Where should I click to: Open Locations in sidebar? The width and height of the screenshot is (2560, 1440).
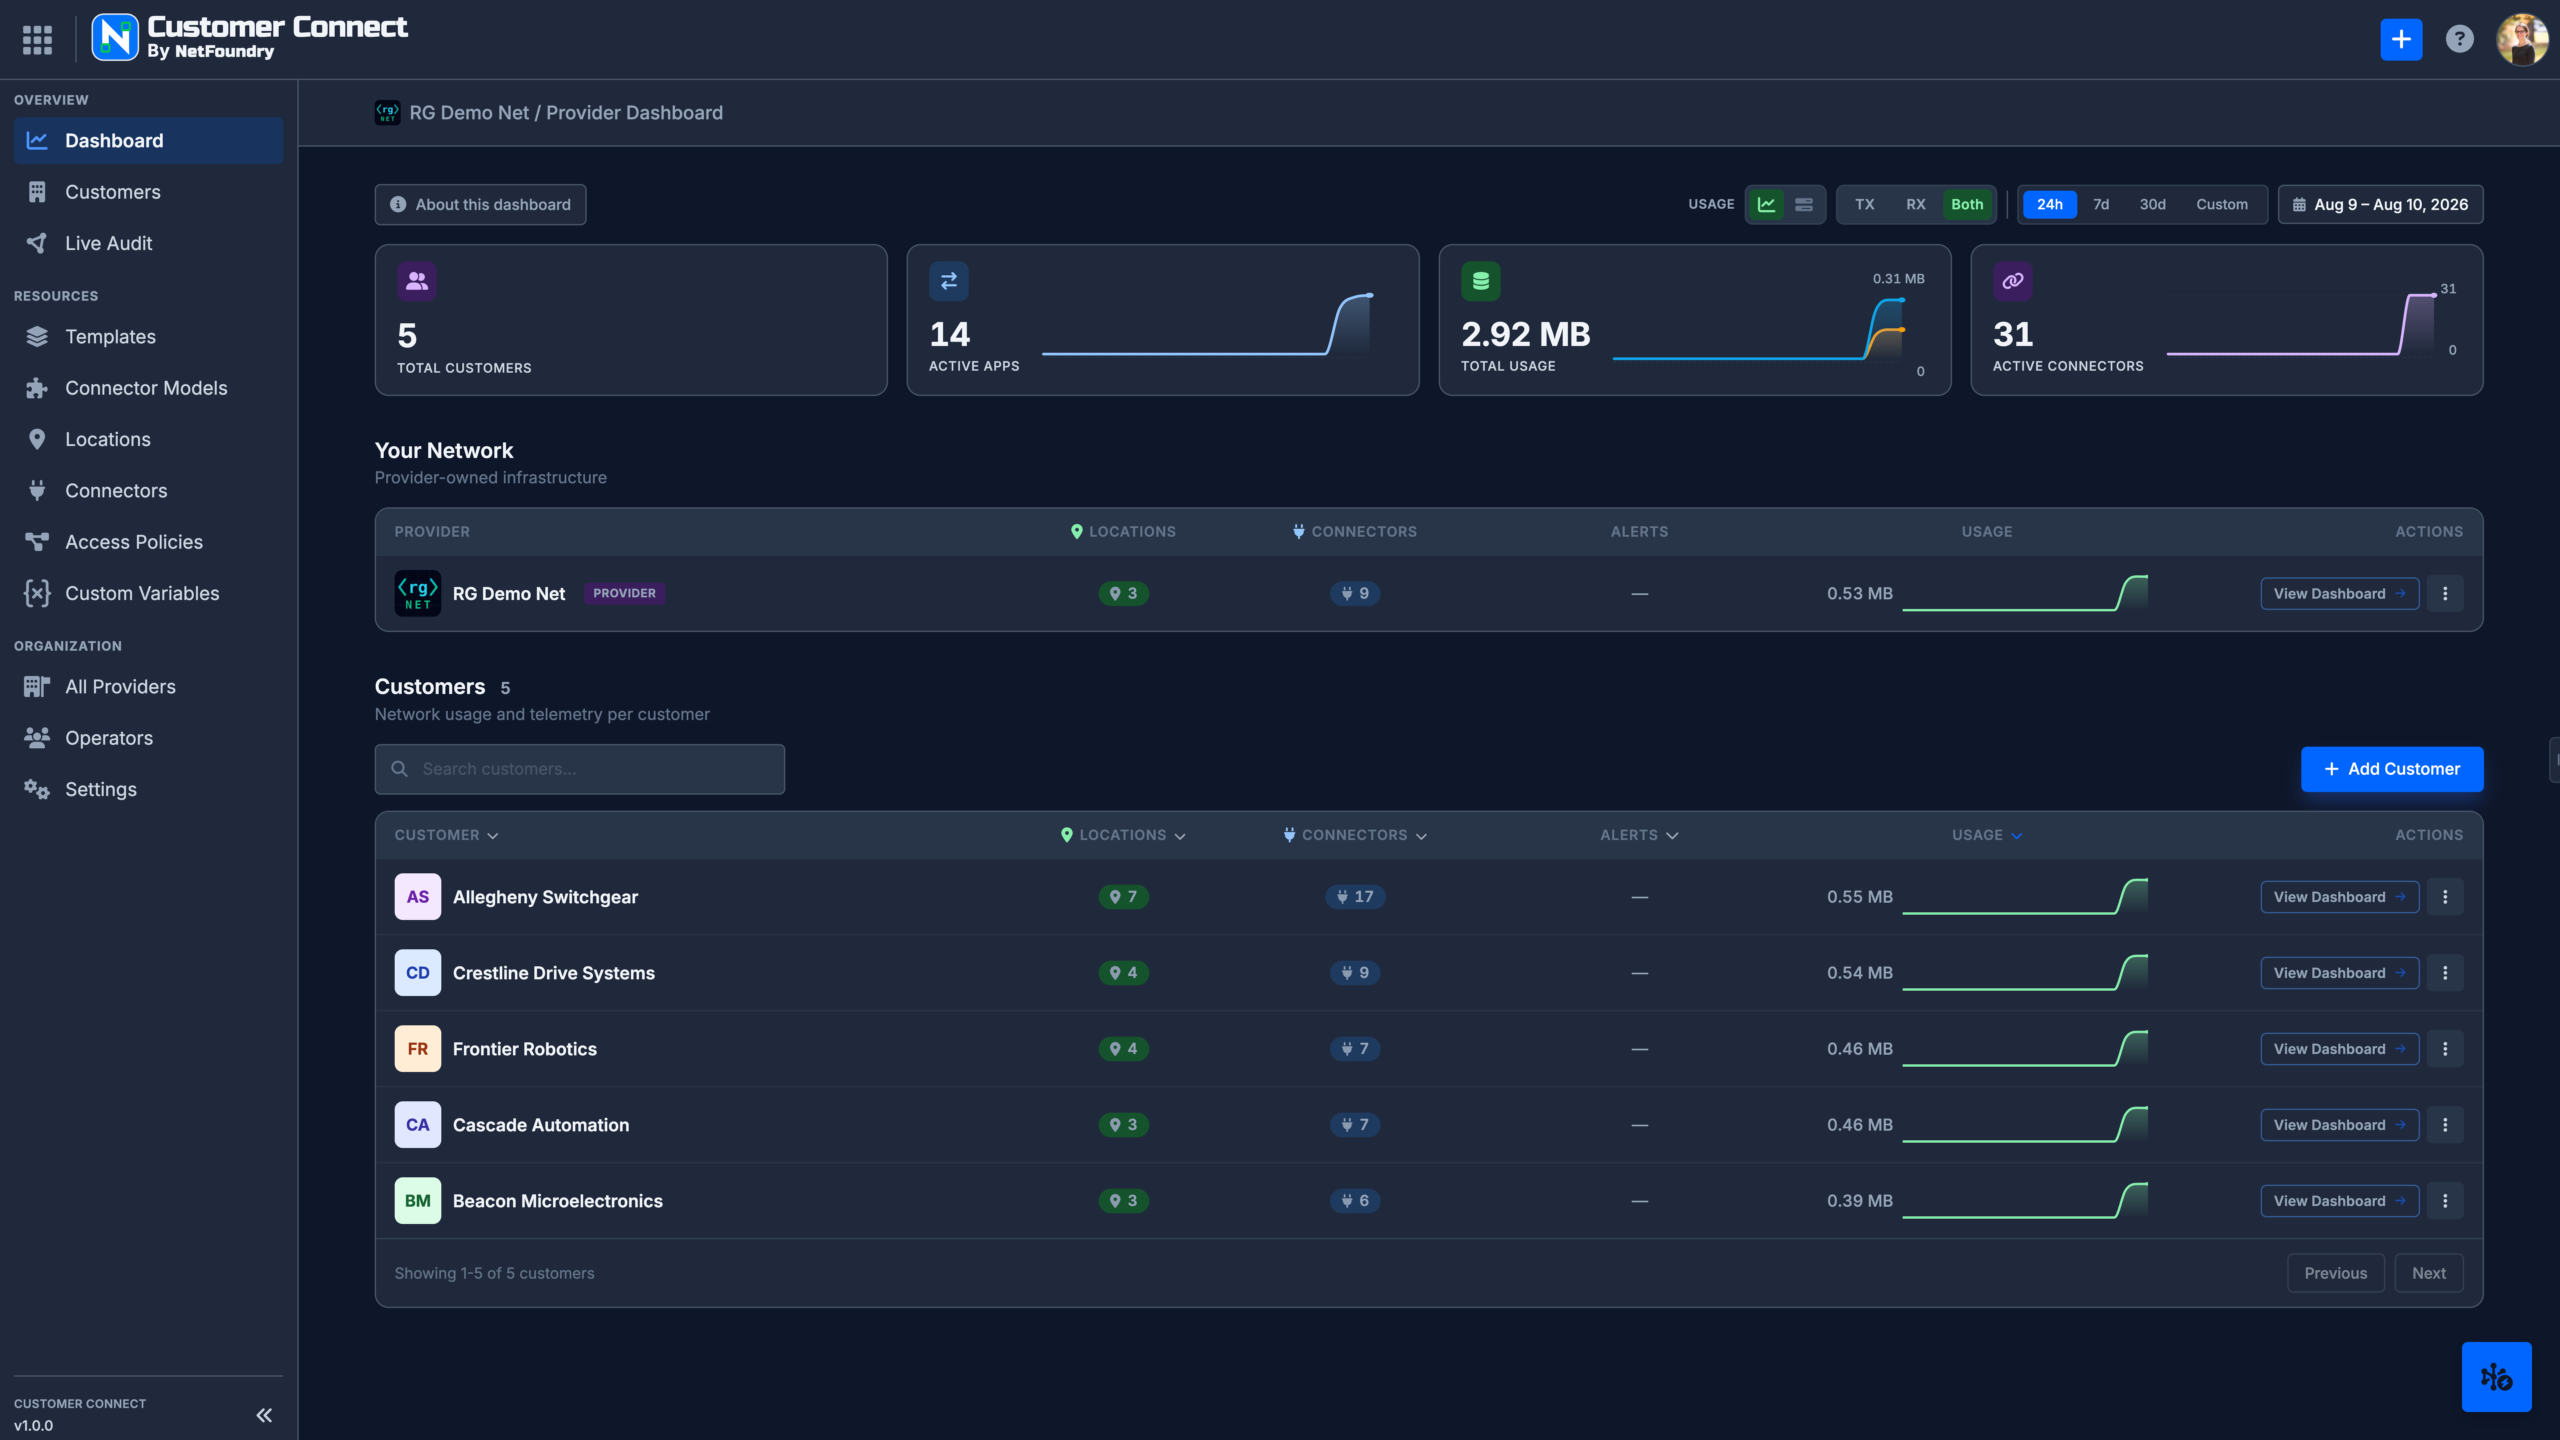(x=148, y=439)
